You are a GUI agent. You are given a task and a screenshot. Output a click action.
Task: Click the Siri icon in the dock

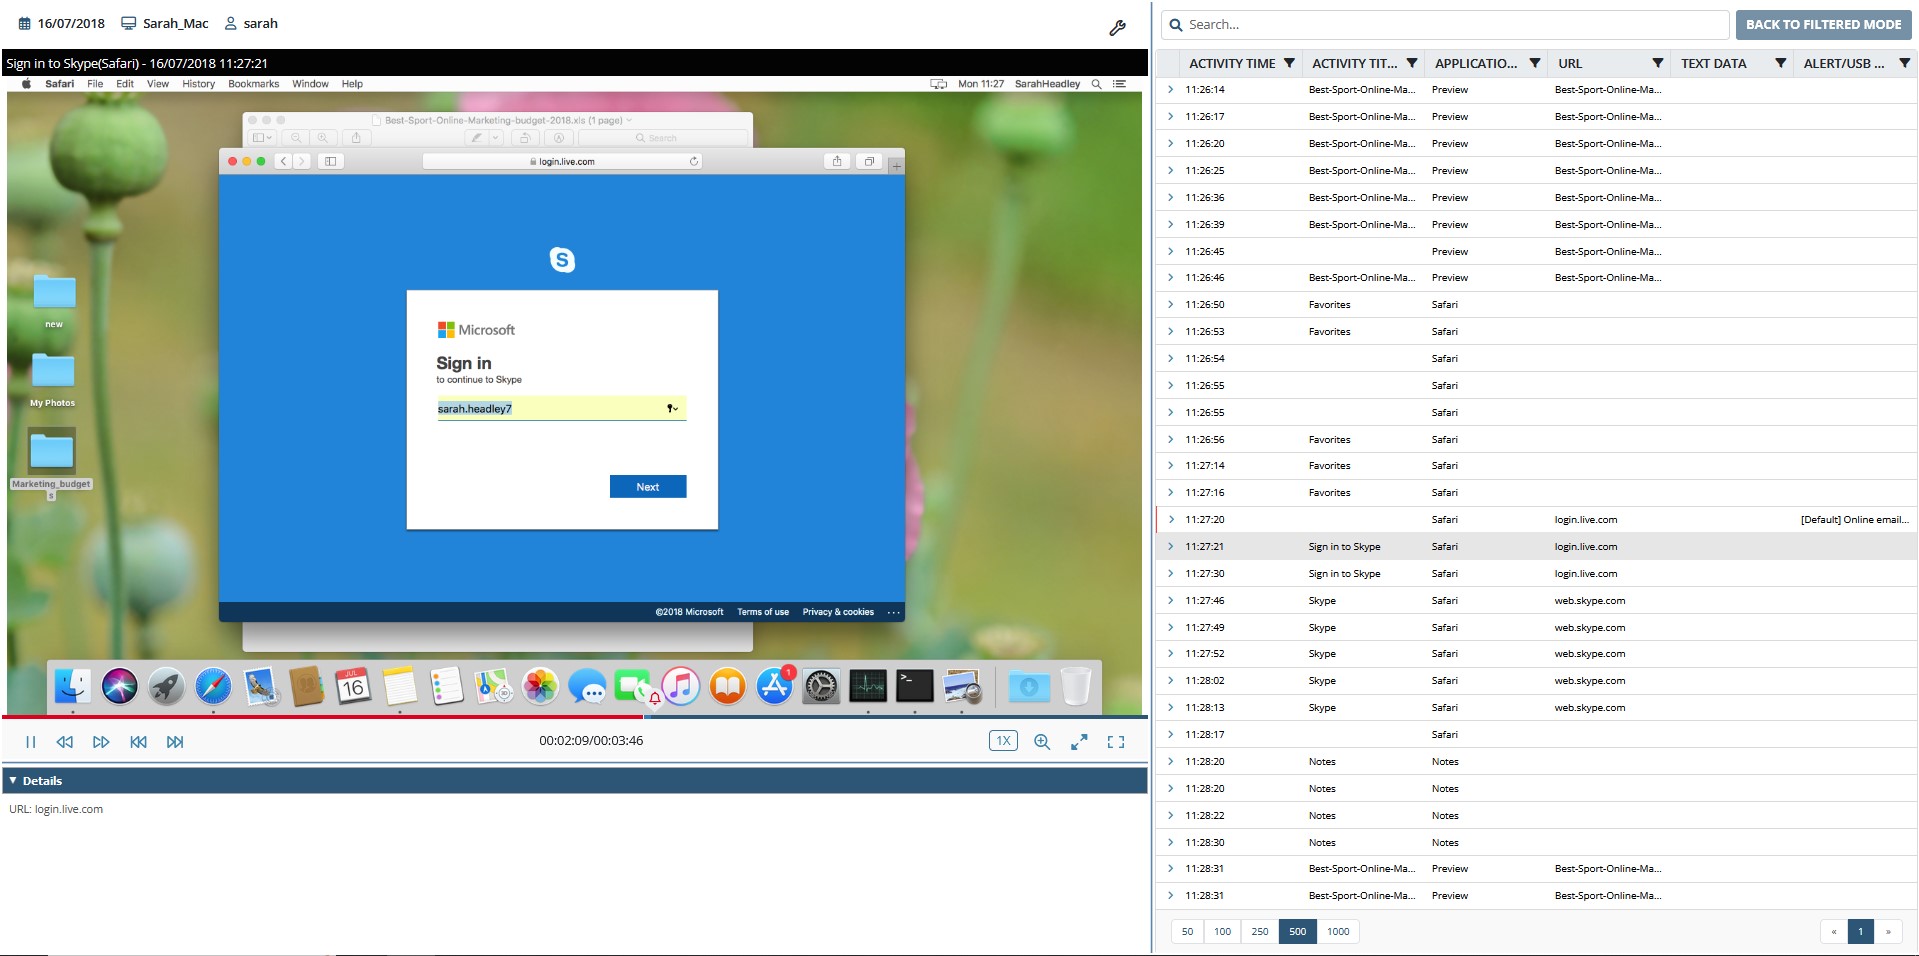click(x=119, y=686)
